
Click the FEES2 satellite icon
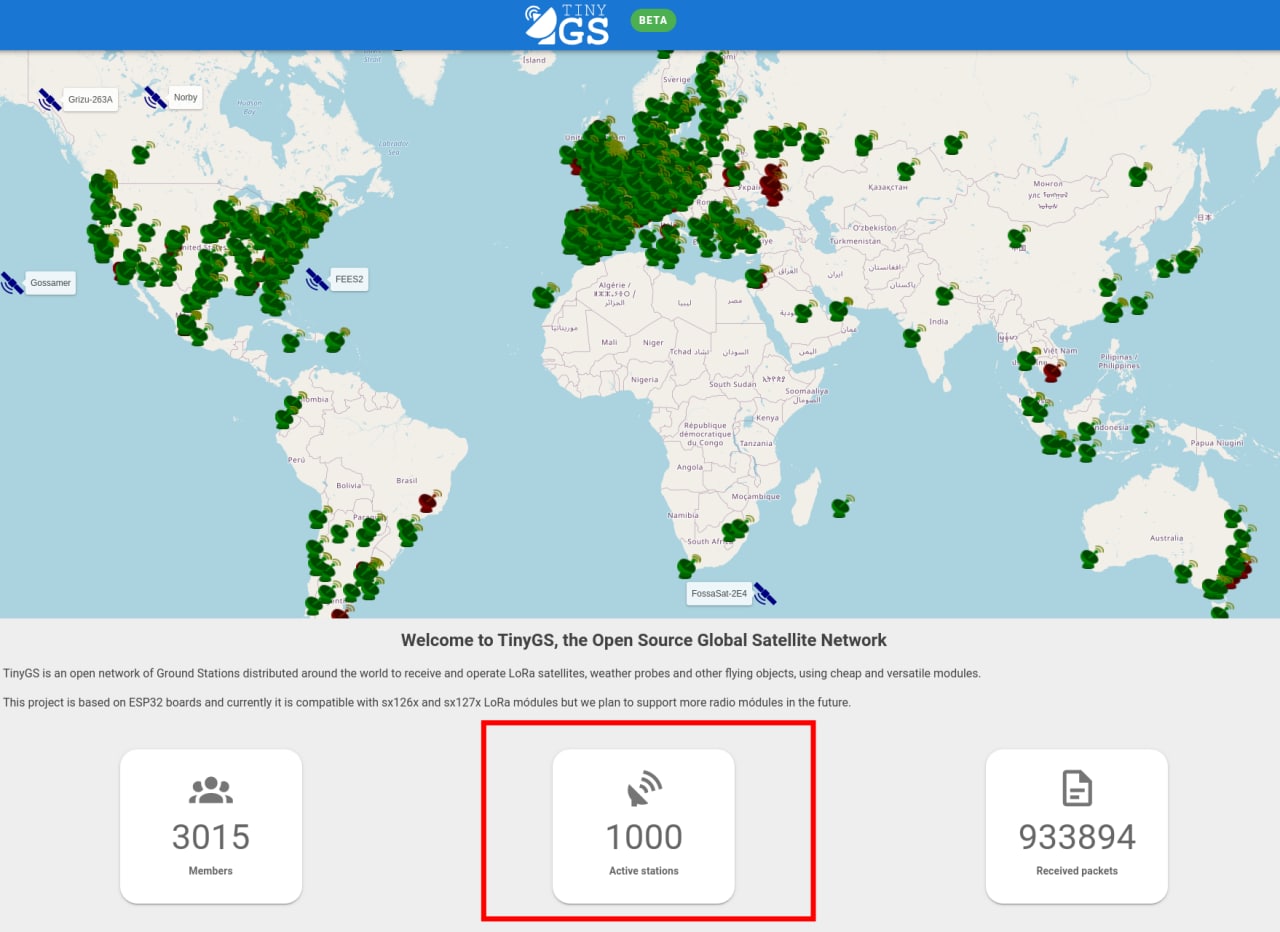[317, 279]
